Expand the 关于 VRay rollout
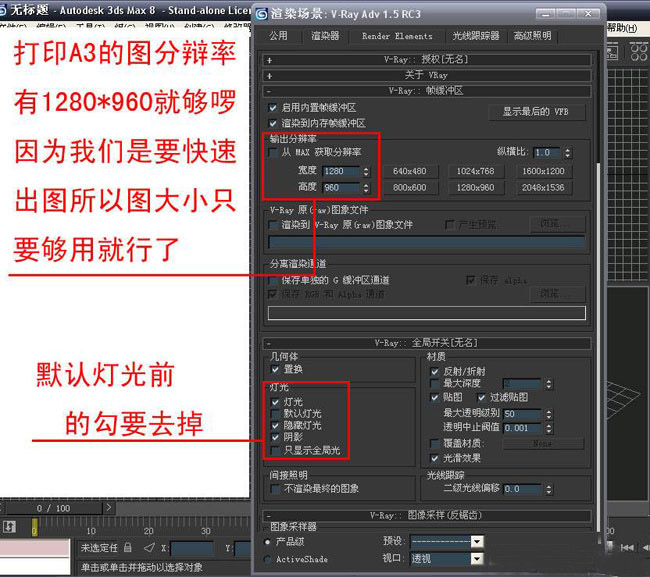650x577 pixels. [427, 75]
